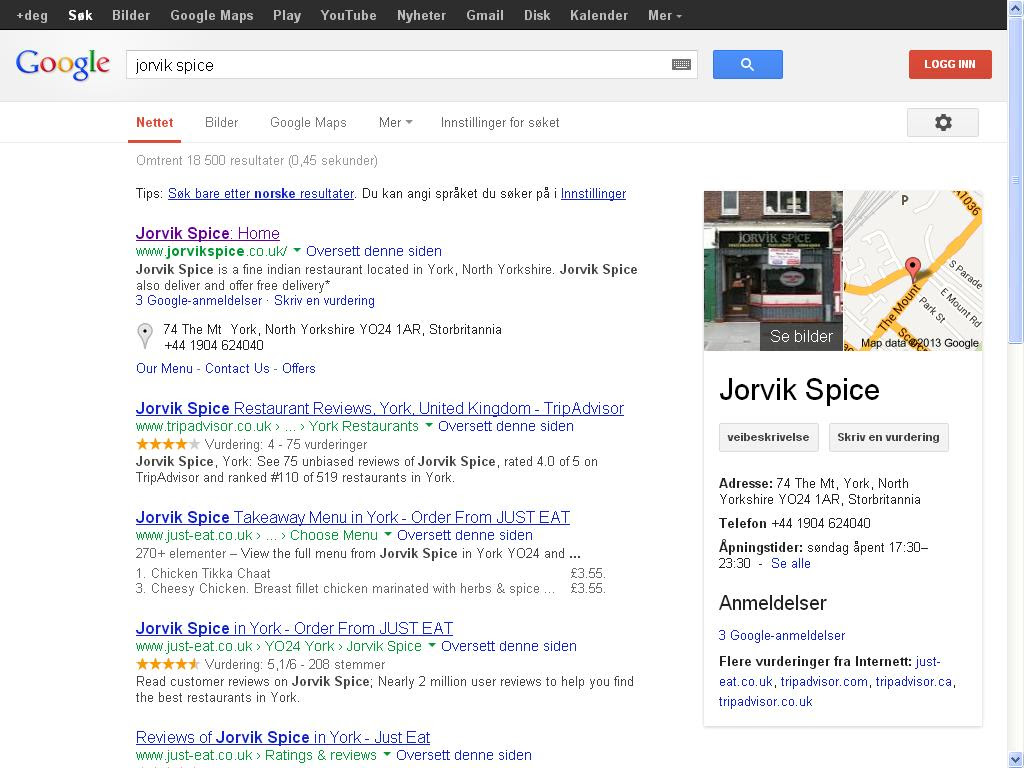Open Kalender from the top bar
Viewport: 1024px width, 768px height.
pyautogui.click(x=599, y=15)
